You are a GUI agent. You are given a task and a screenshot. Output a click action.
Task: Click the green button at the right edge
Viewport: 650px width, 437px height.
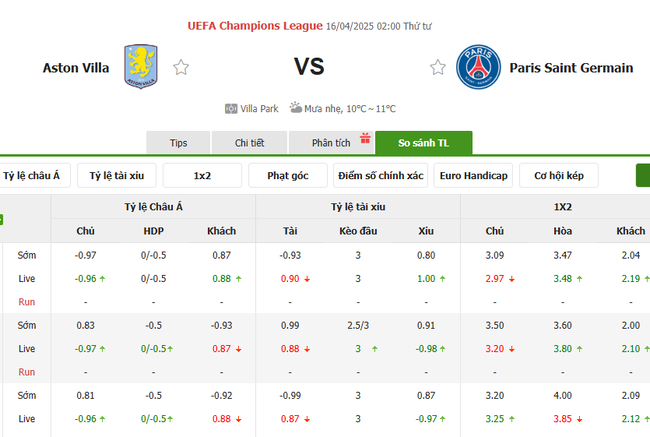(x=643, y=176)
